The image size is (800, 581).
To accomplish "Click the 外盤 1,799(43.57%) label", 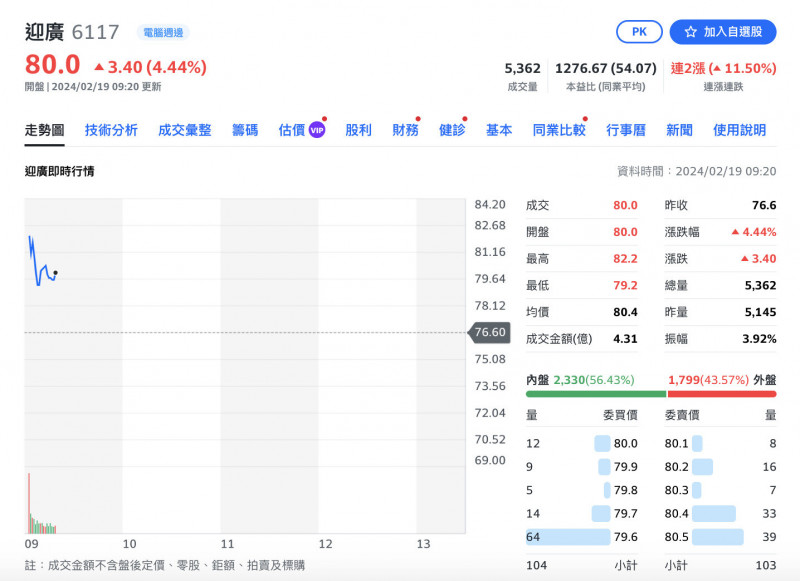I will (722, 380).
